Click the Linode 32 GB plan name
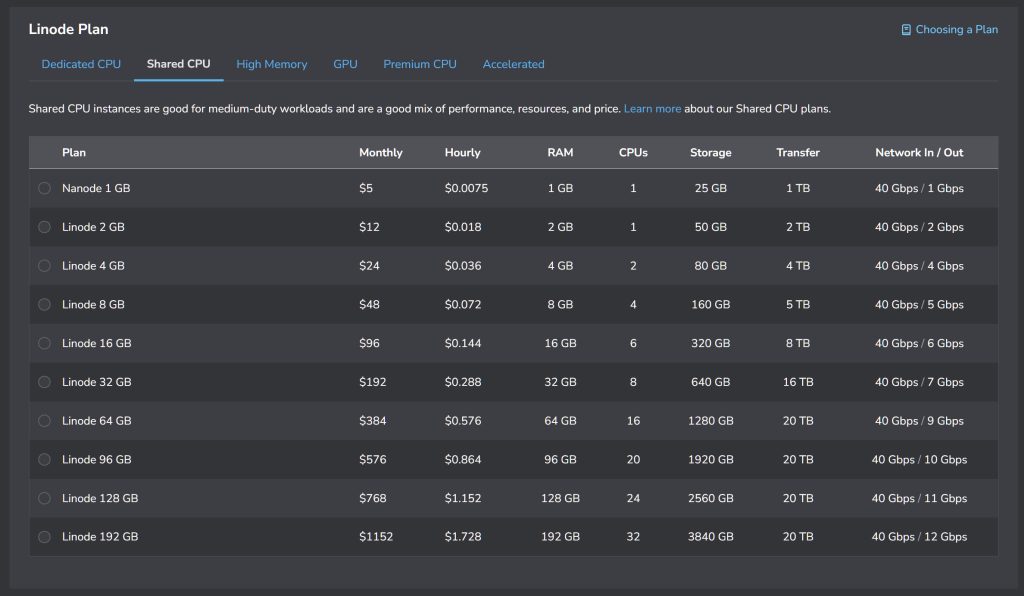 97,382
